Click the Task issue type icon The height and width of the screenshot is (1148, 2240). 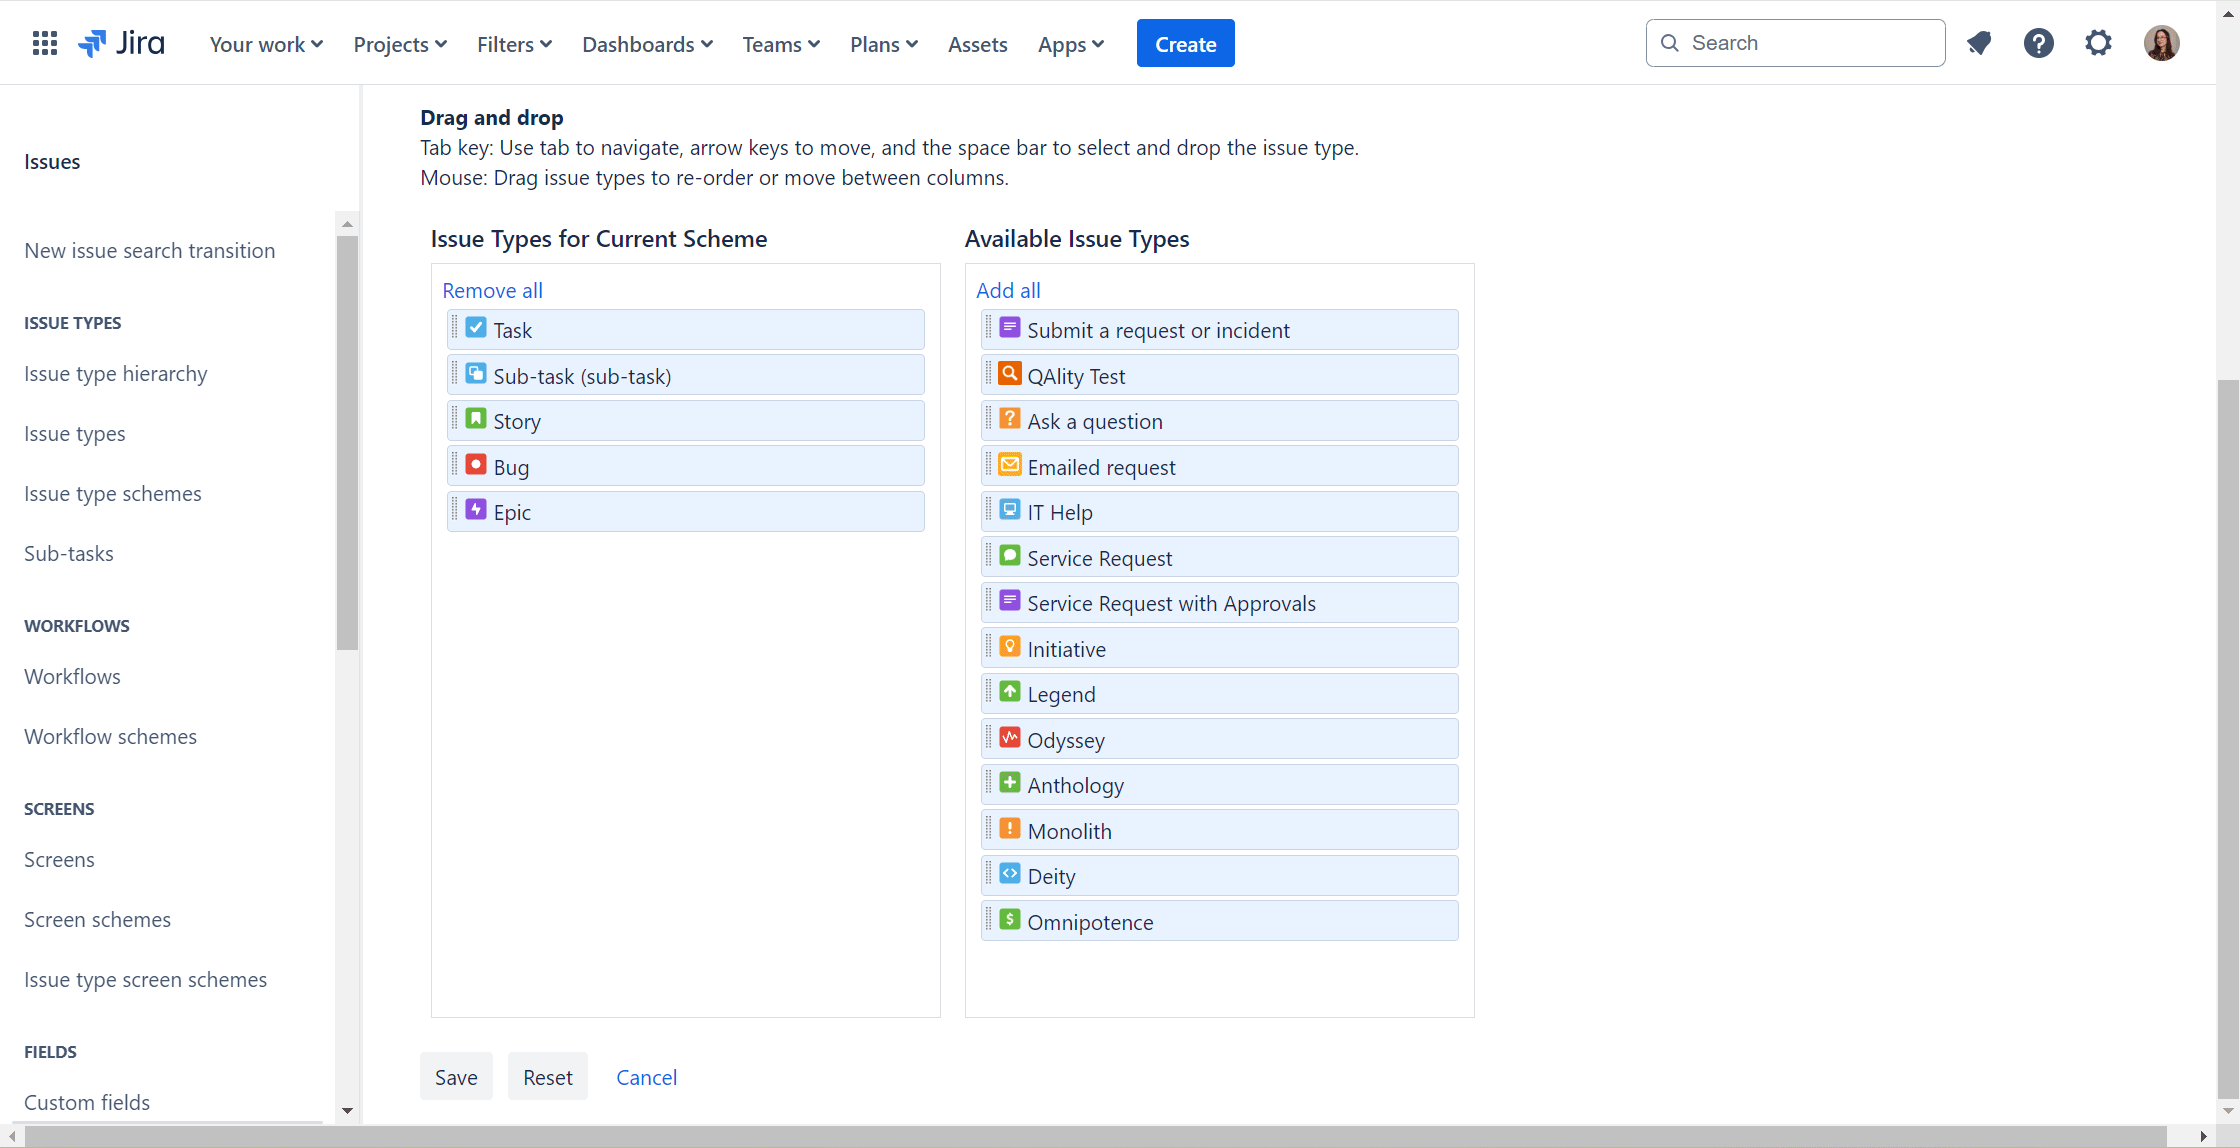point(475,327)
